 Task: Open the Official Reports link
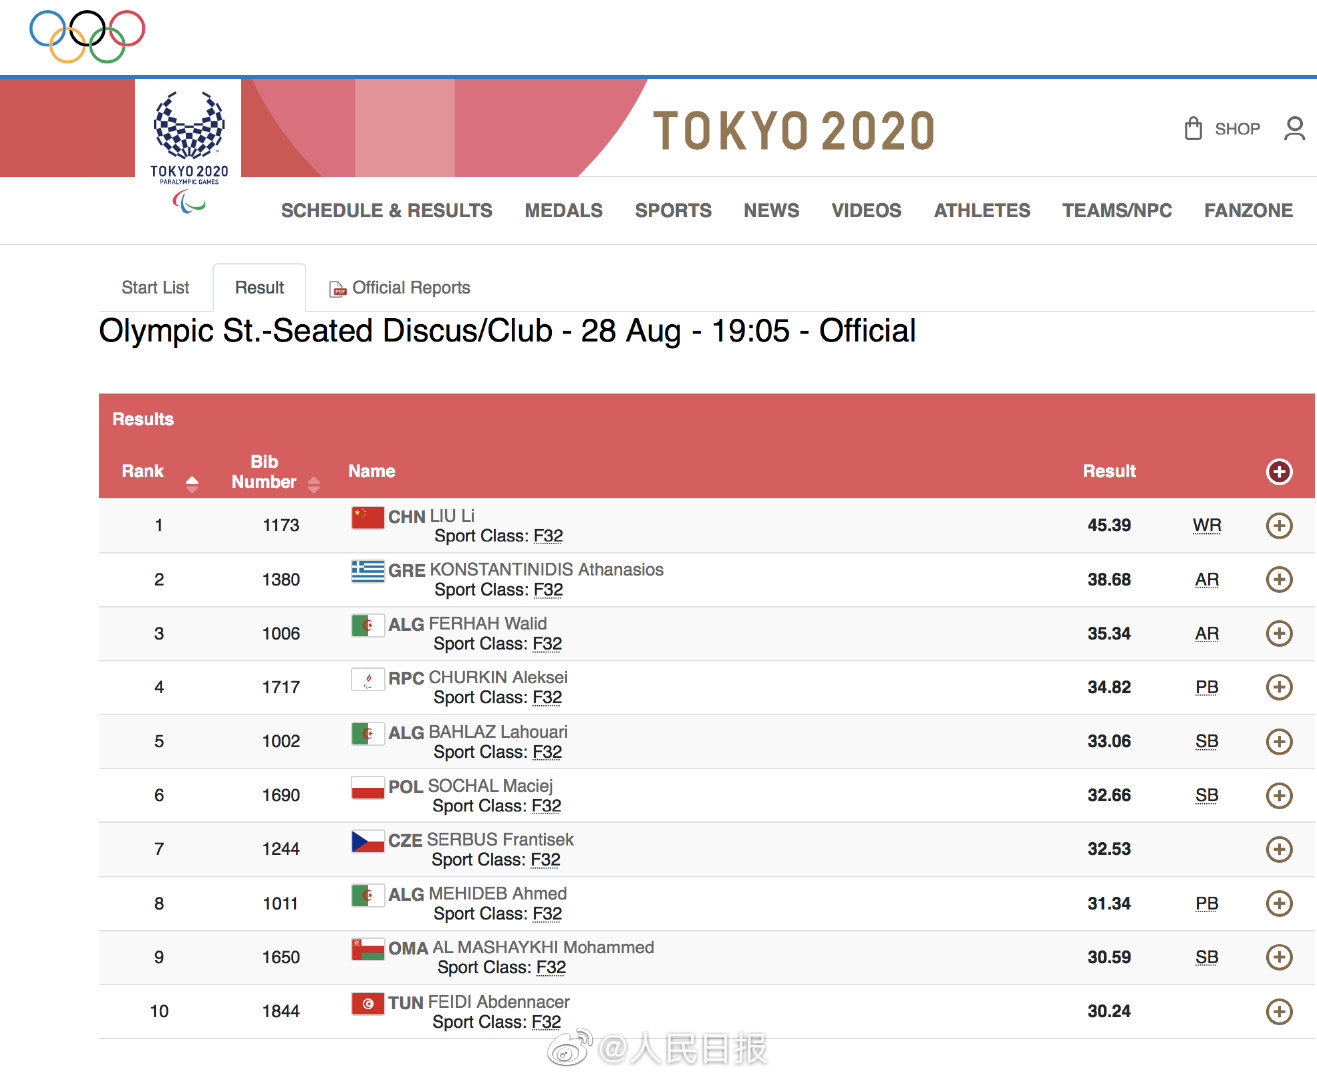click(411, 288)
